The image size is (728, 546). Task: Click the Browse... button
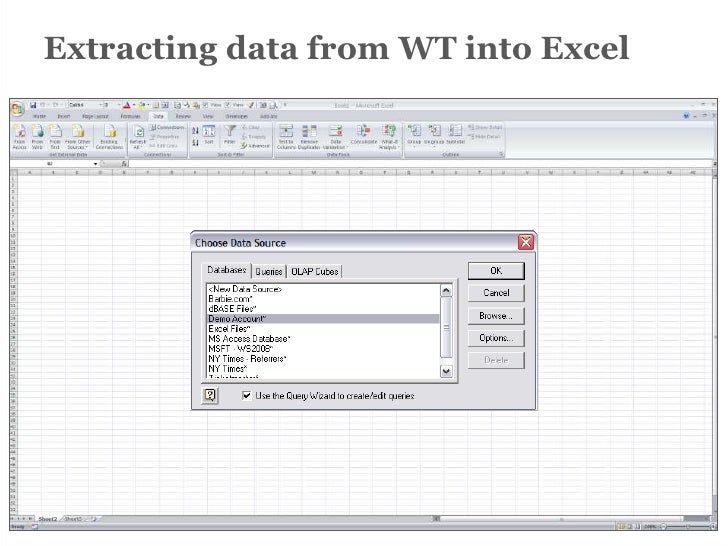(x=496, y=316)
